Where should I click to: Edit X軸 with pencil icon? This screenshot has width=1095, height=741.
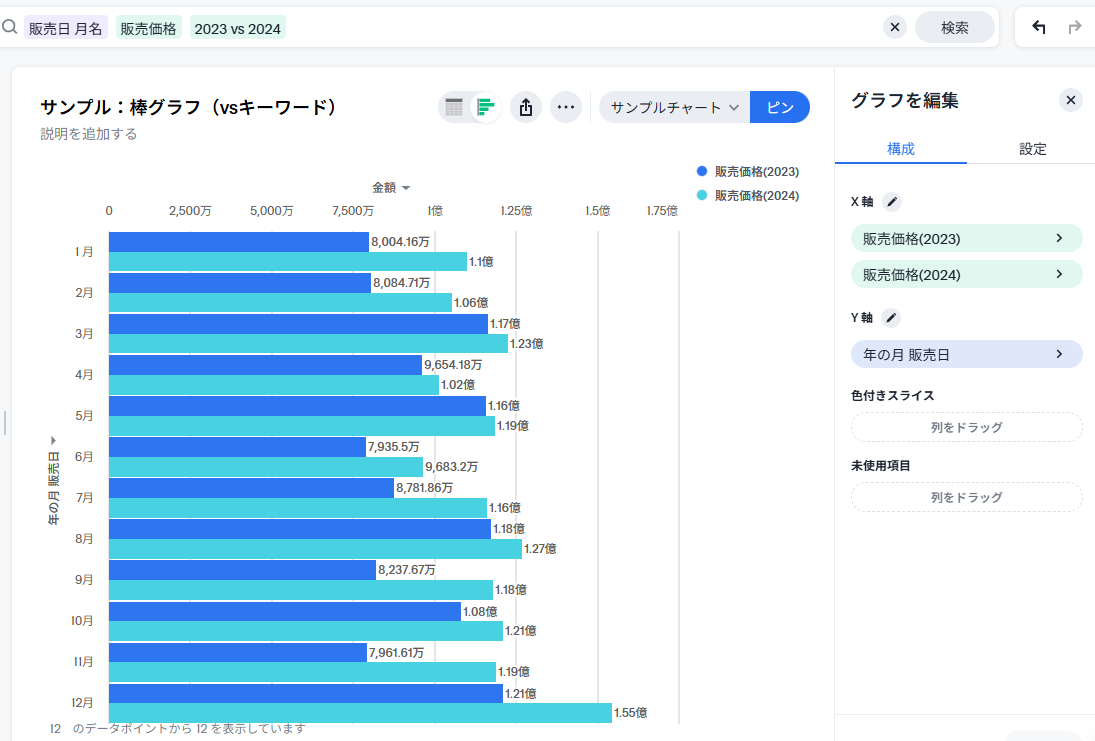pyautogui.click(x=892, y=202)
